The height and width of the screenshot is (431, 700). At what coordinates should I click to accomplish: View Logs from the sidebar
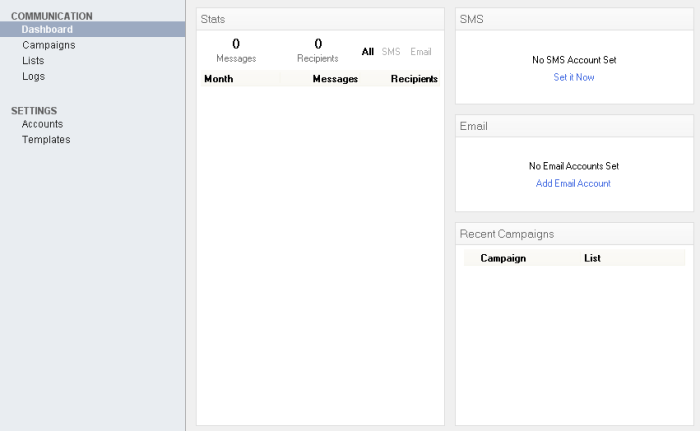[33, 76]
